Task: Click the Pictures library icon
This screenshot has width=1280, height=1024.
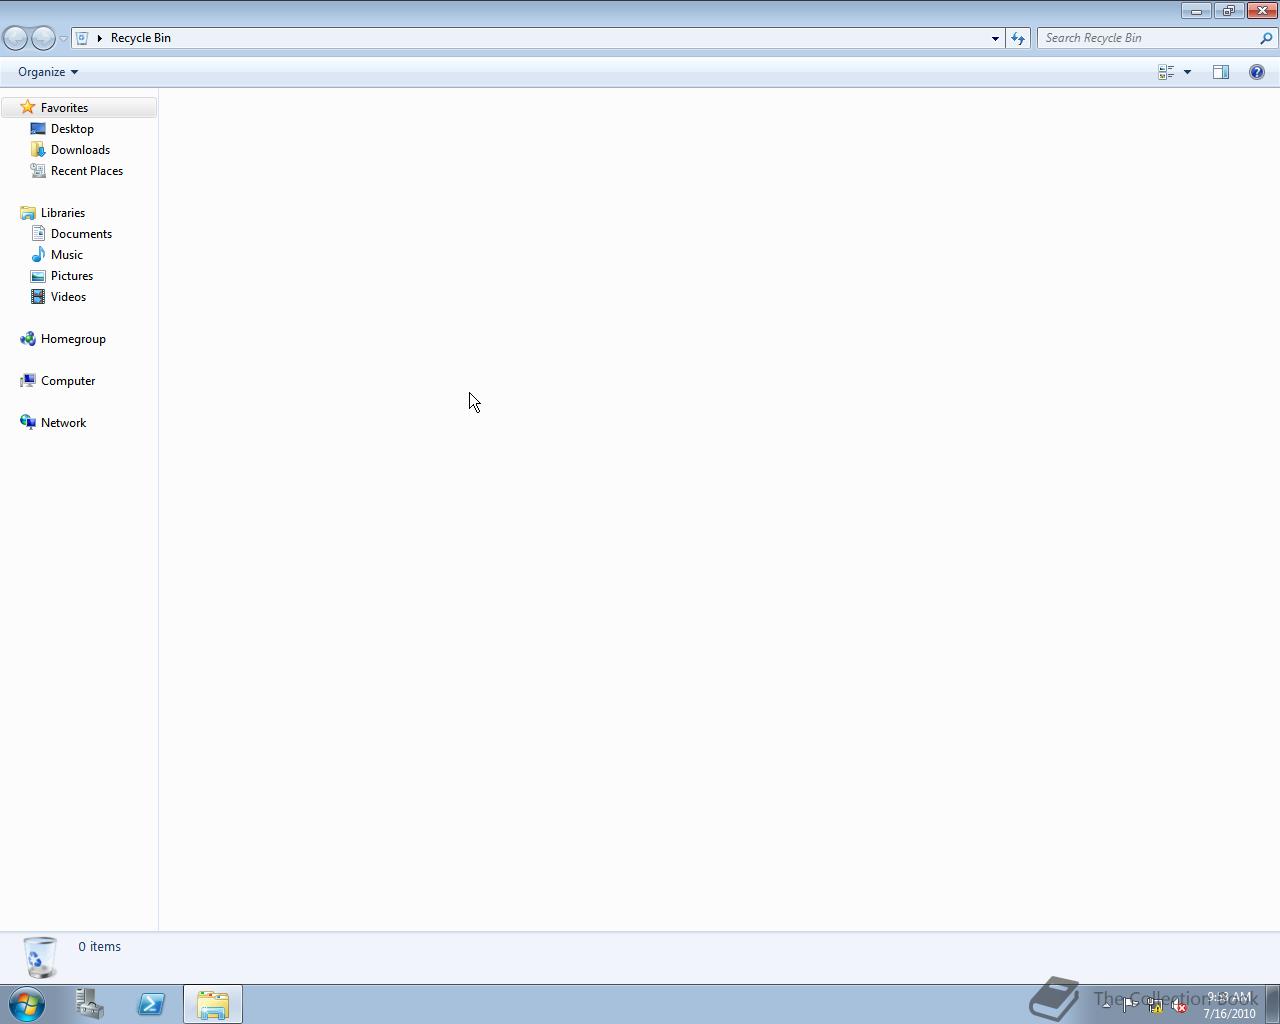Action: [38, 275]
